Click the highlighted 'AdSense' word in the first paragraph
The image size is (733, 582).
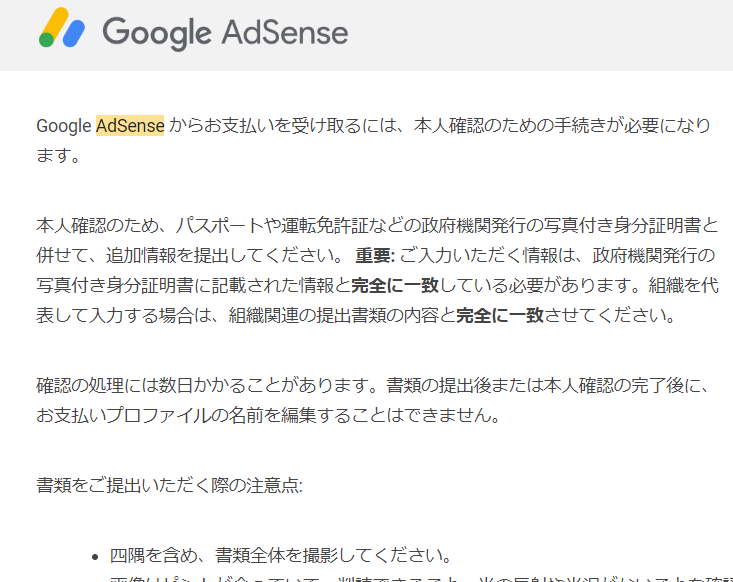click(x=130, y=126)
